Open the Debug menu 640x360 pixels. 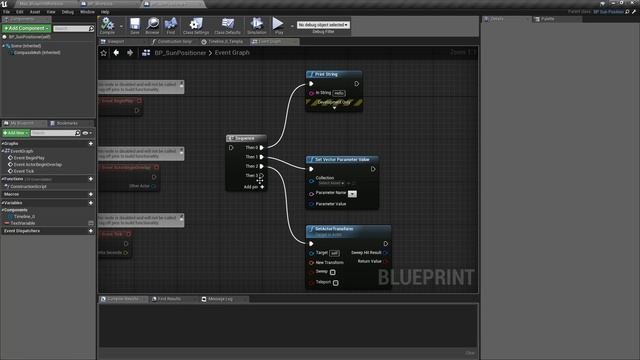coord(68,12)
